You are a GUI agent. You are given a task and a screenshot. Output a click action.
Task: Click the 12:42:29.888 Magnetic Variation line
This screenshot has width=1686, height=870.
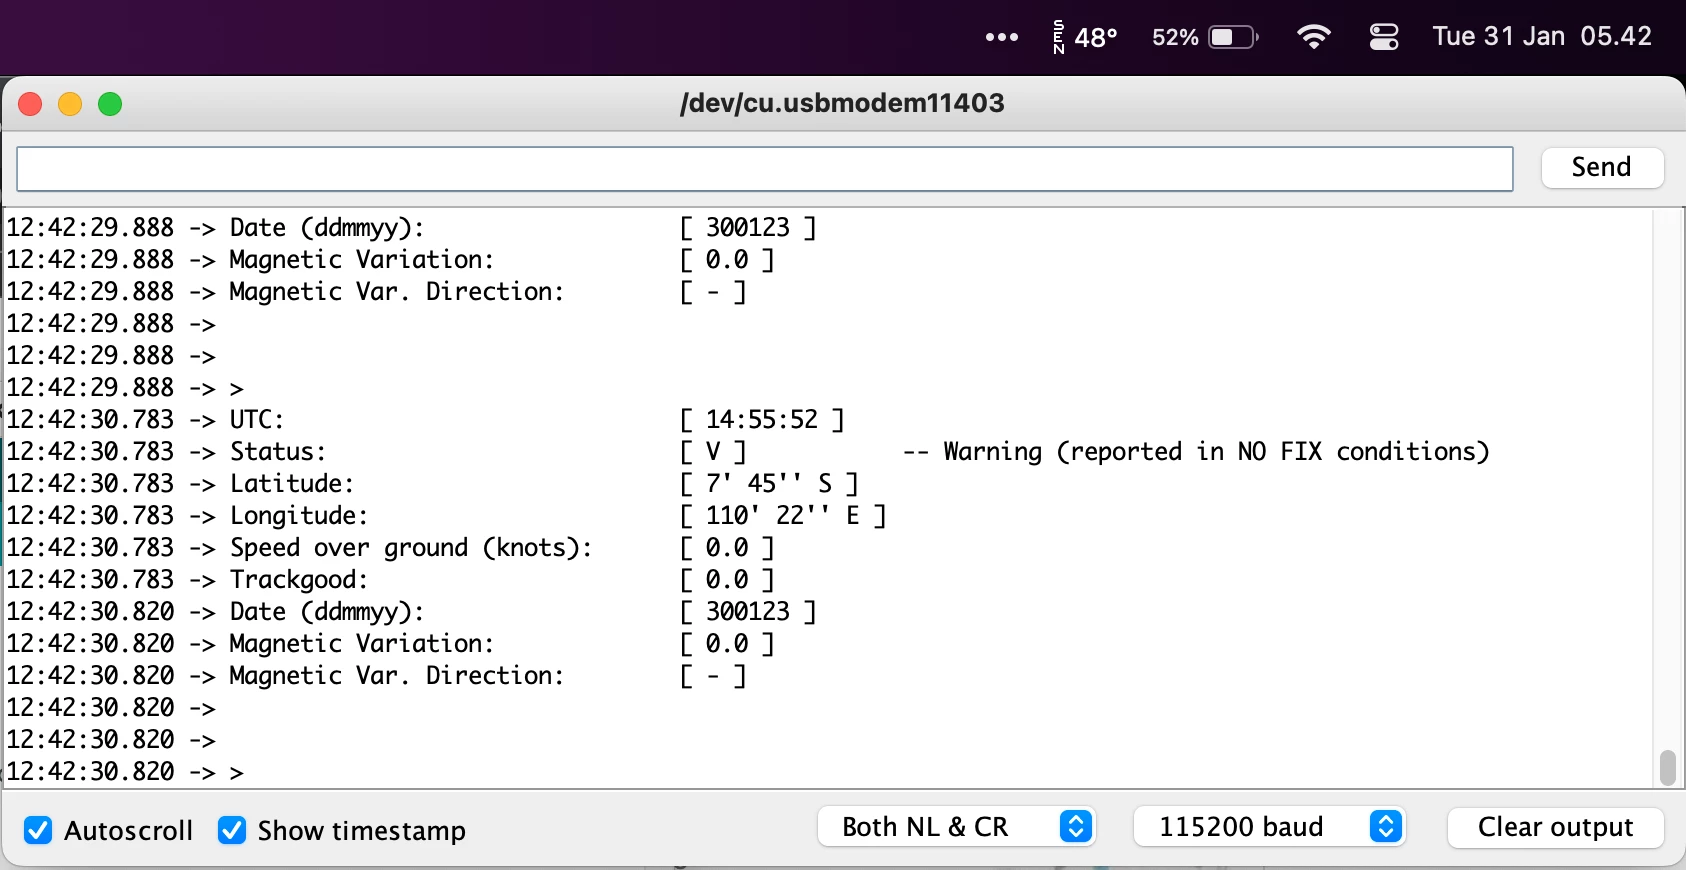[x=391, y=260]
